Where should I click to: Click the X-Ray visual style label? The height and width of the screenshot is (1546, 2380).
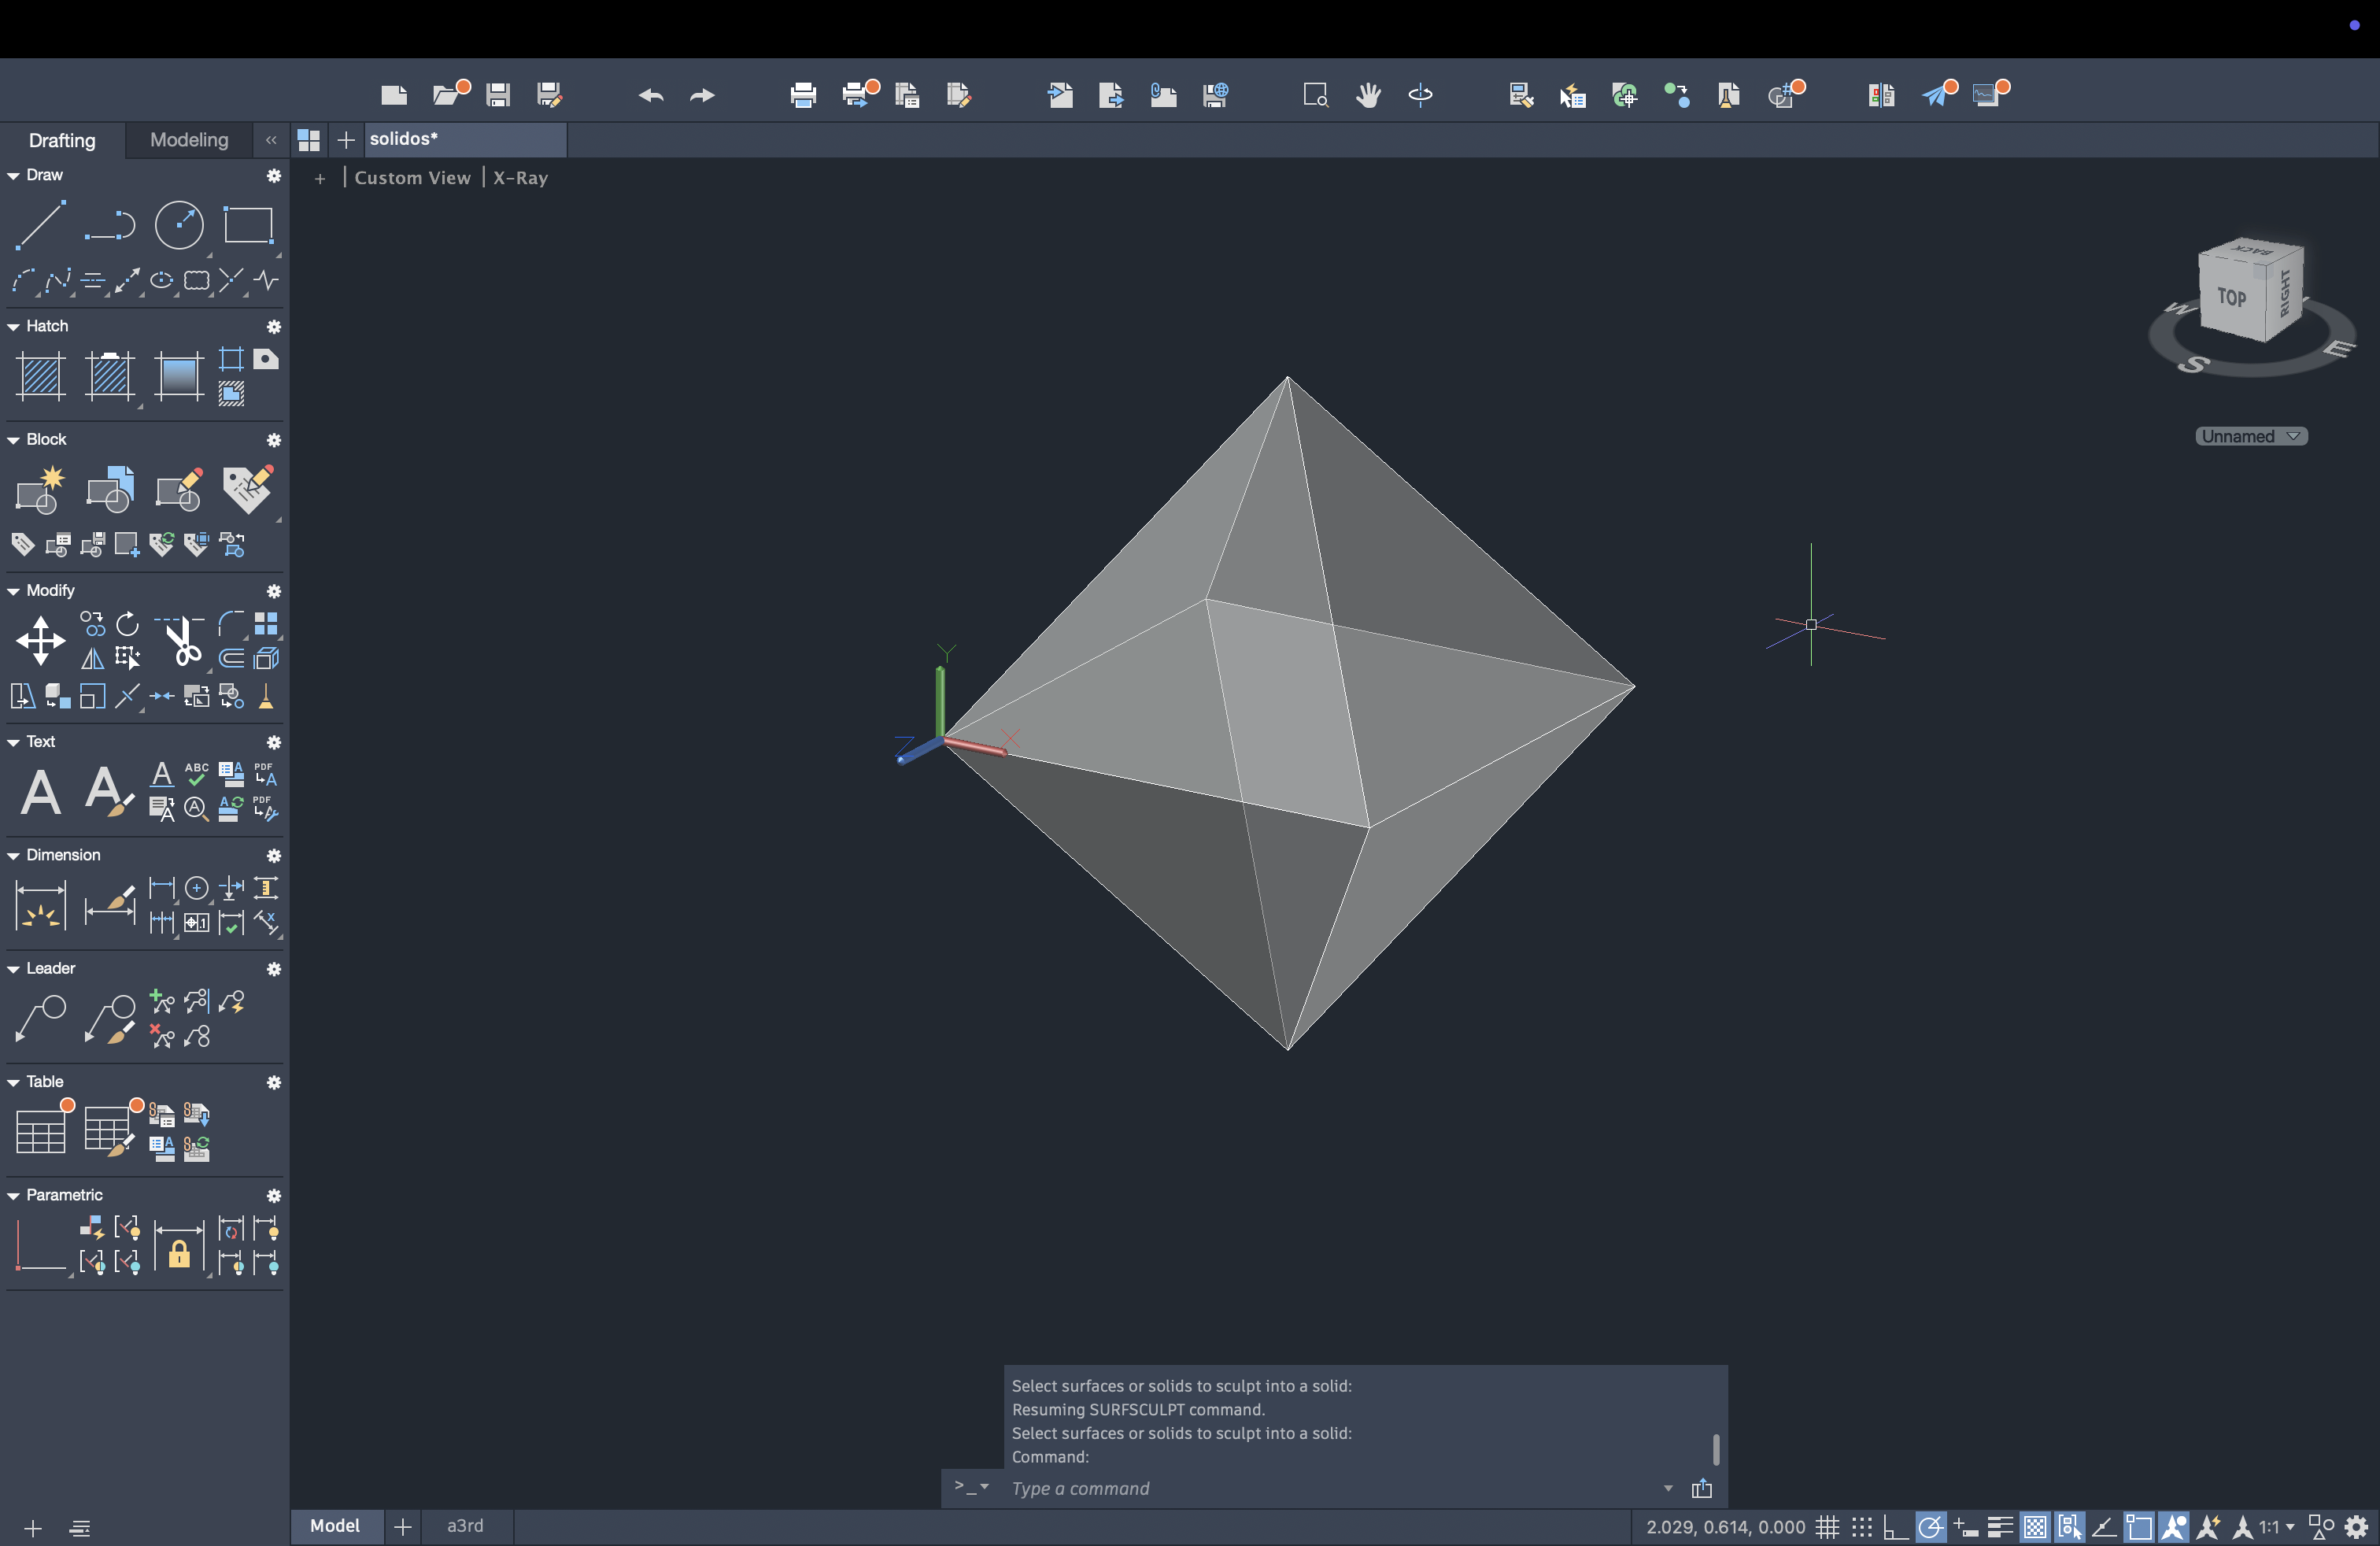[520, 178]
